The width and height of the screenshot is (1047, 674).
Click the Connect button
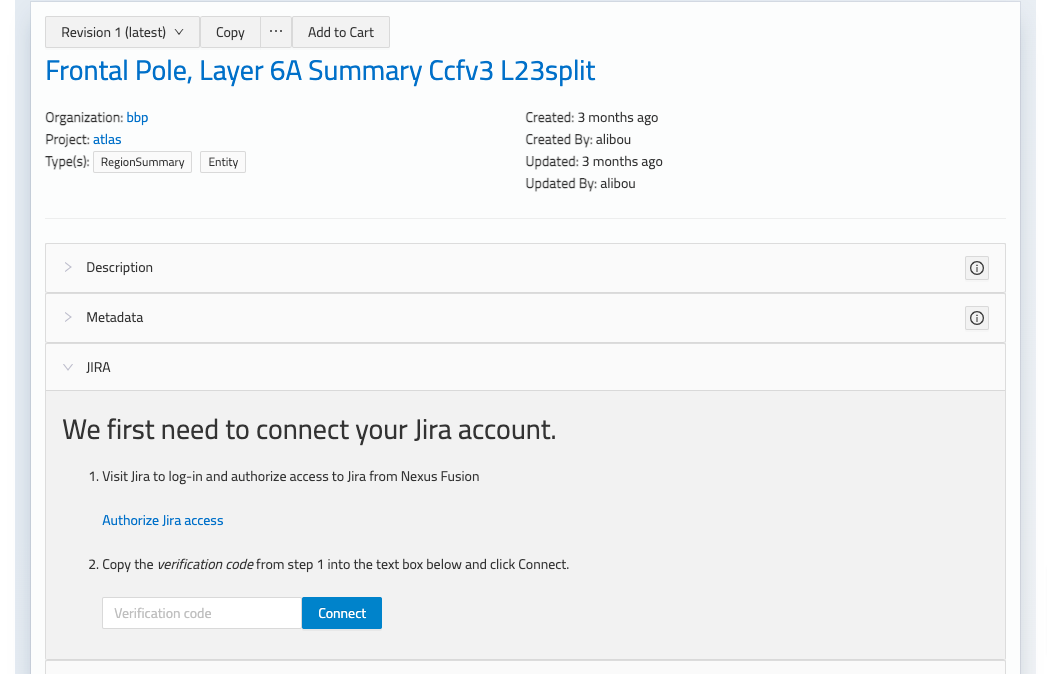(x=342, y=613)
